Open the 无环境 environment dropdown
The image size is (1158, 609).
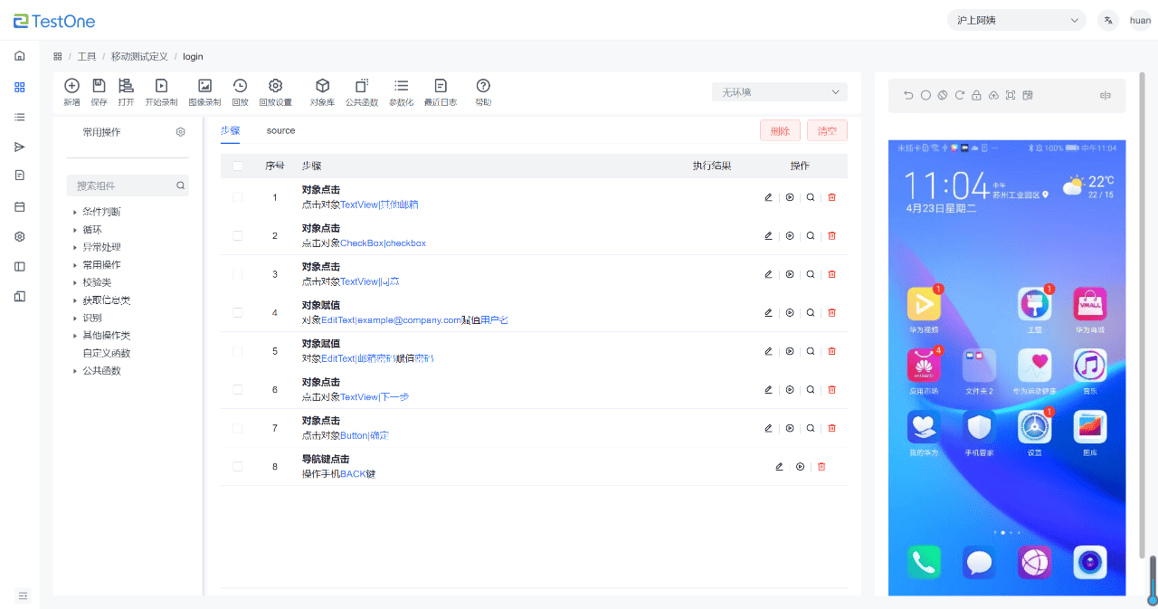(x=779, y=91)
